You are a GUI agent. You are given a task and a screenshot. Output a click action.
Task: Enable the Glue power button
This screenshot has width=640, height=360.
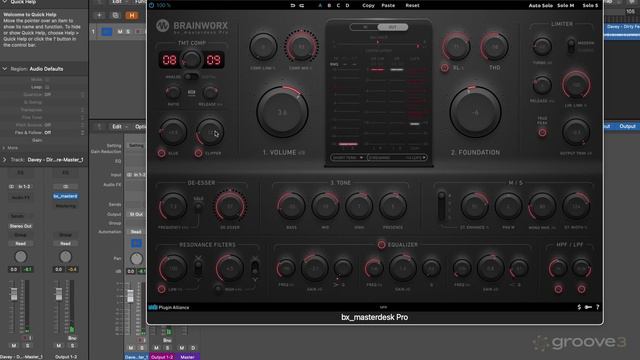pos(162,153)
